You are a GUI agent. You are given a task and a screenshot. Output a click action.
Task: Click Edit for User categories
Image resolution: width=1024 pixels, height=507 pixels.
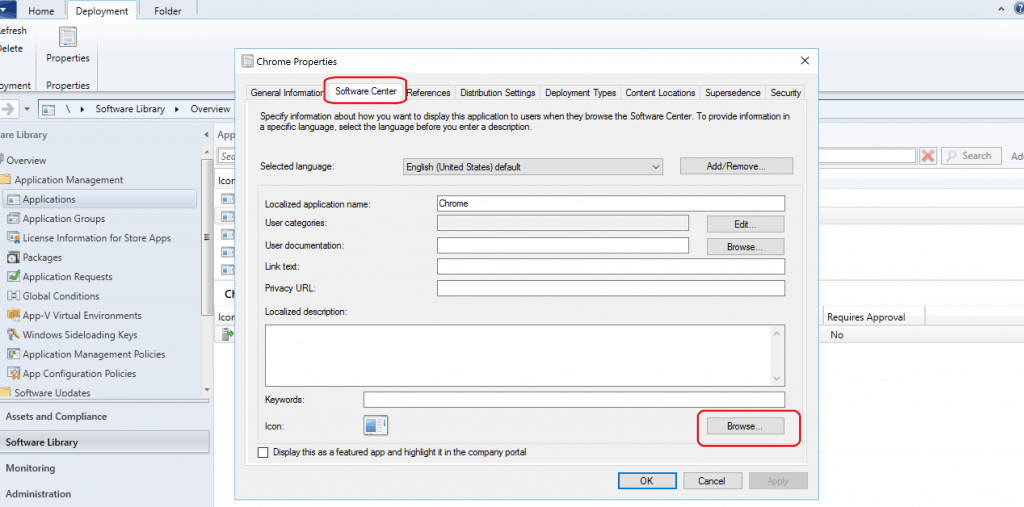pyautogui.click(x=745, y=224)
